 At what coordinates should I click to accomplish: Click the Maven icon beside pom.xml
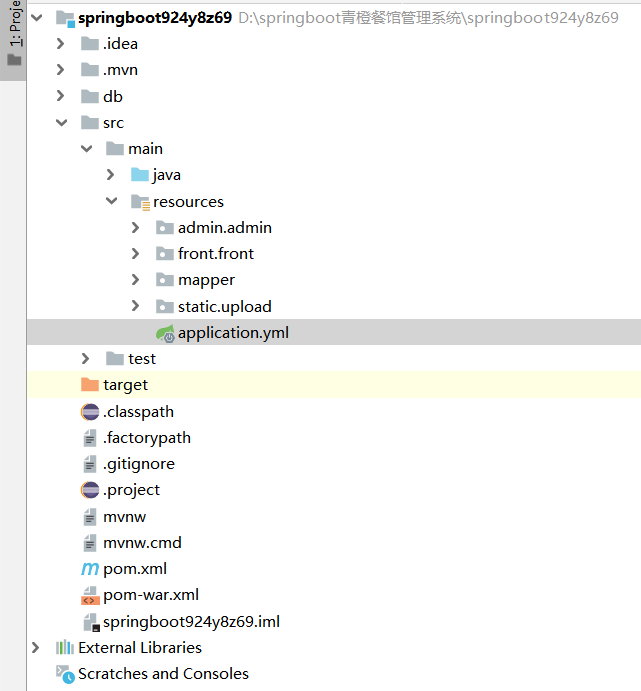(89, 569)
